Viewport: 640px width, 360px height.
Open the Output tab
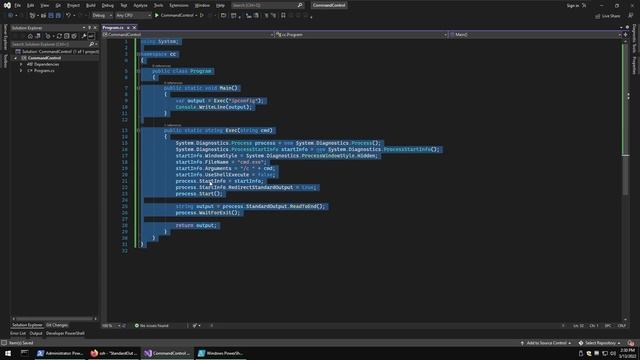tap(36, 333)
